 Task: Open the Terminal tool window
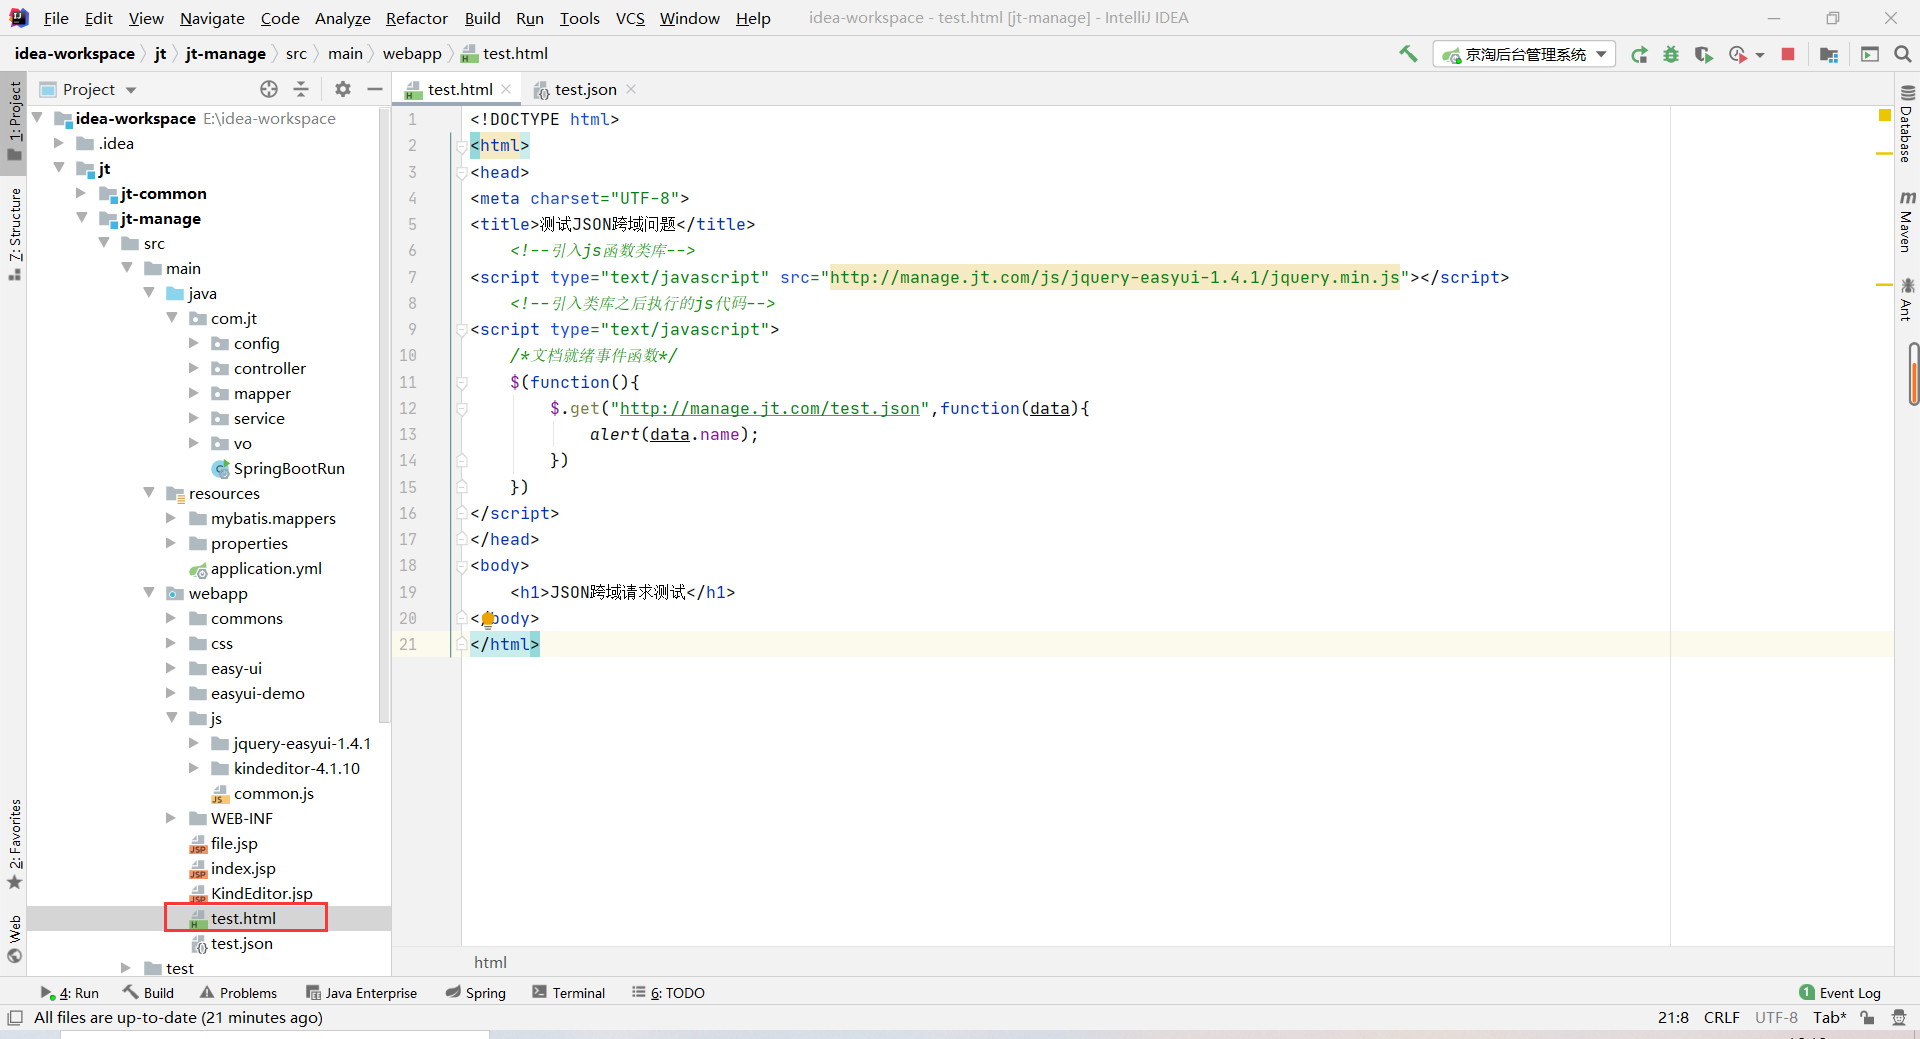(569, 993)
